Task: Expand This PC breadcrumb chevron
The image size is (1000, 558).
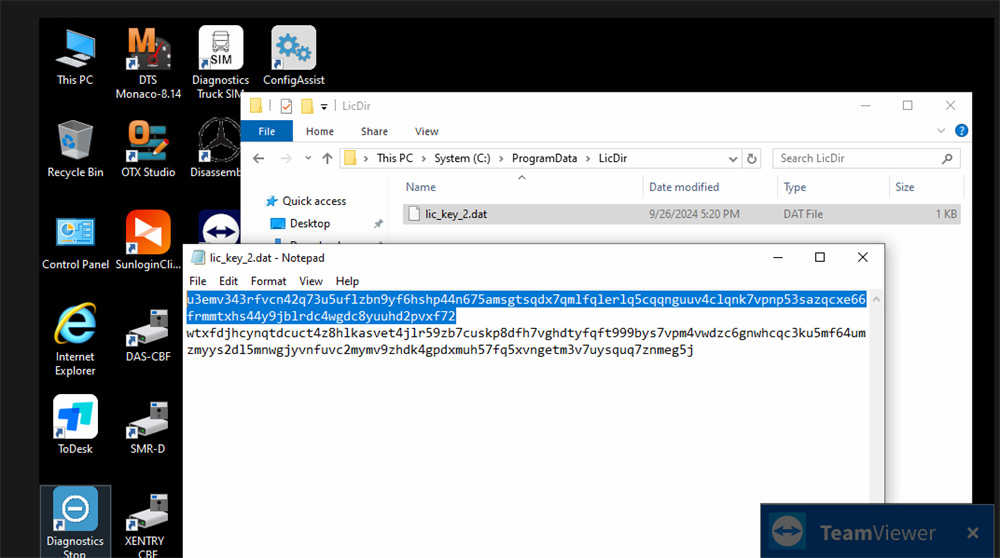Action: tap(423, 158)
